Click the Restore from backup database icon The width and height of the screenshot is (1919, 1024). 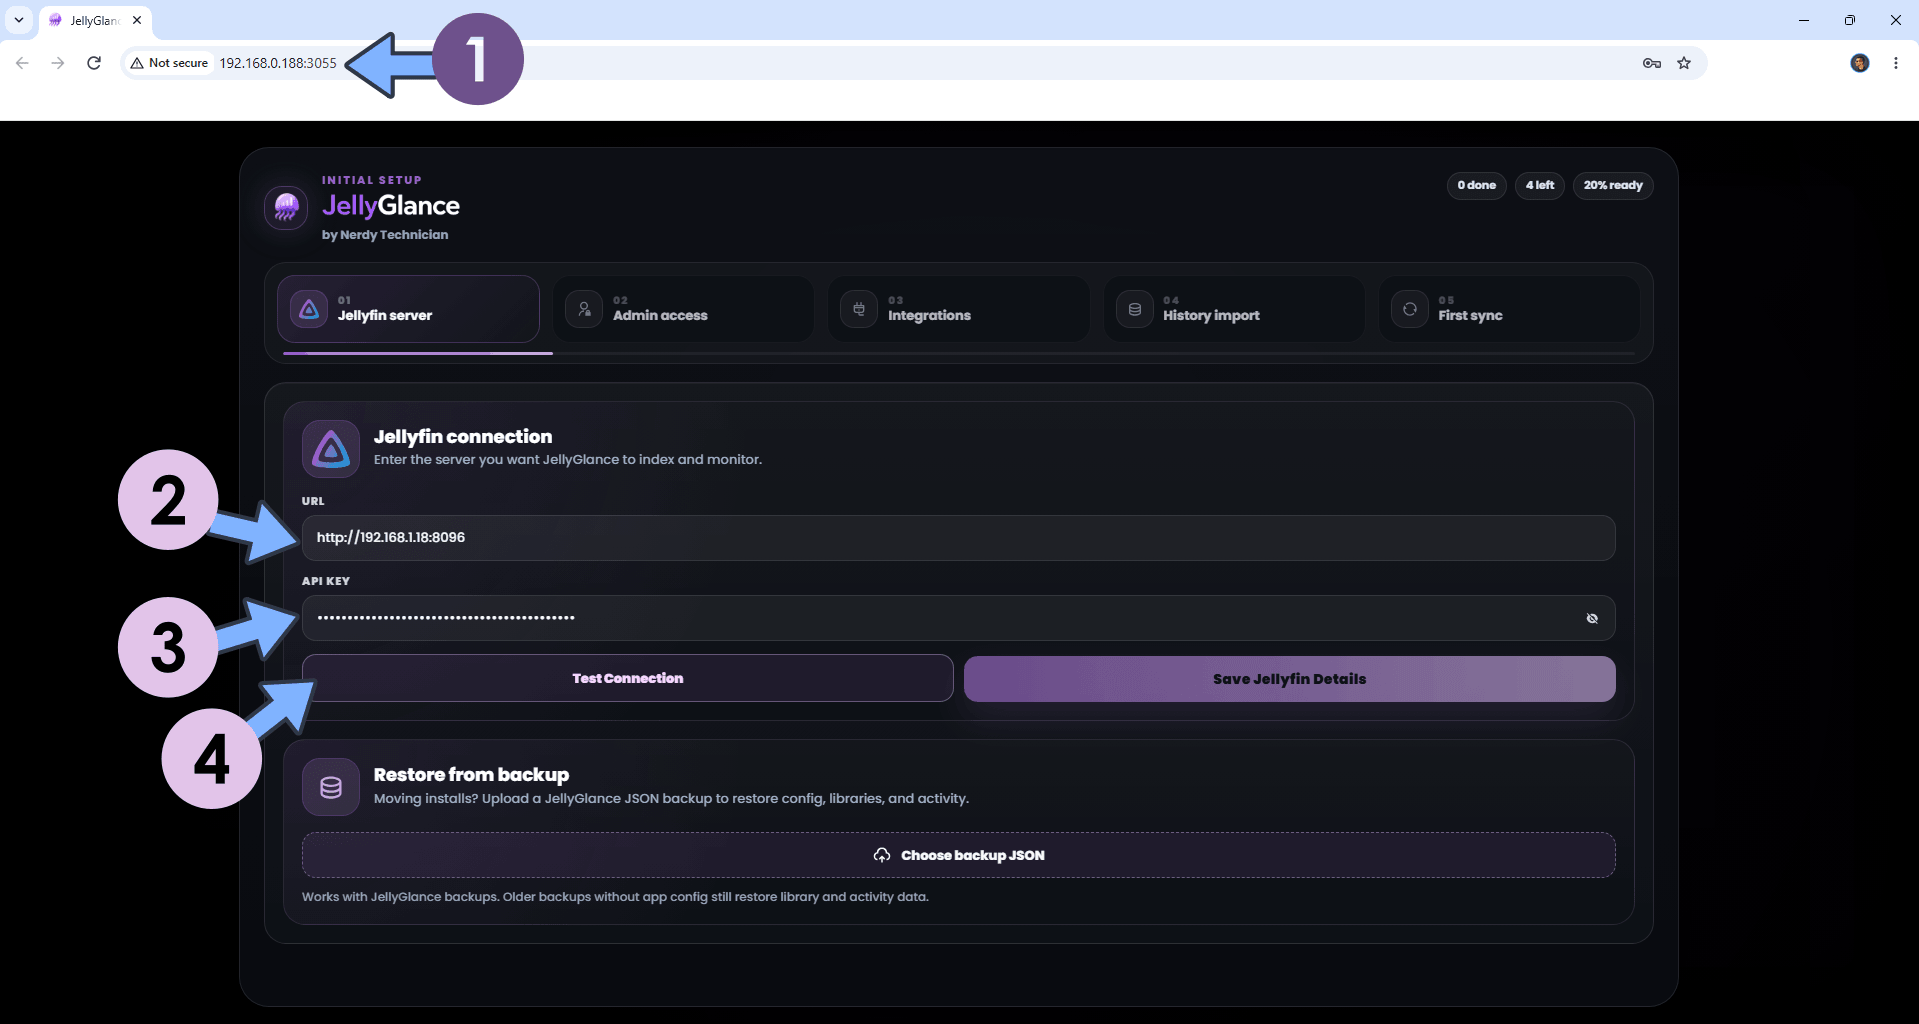[331, 787]
